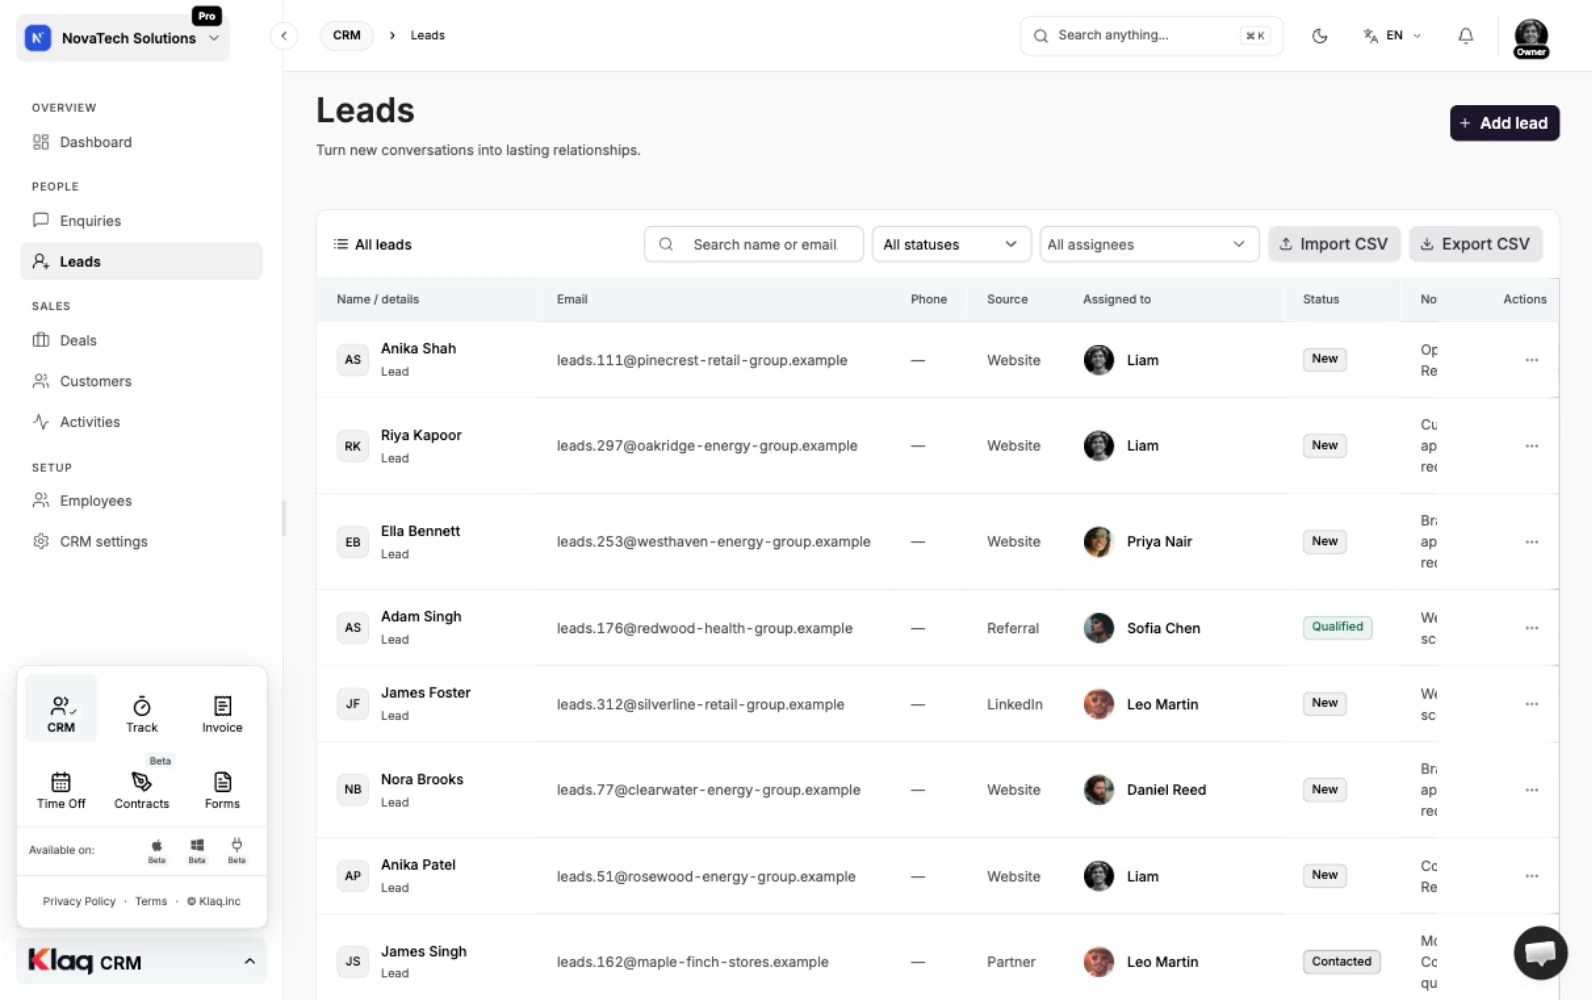
Task: Open actions menu for Nora Brooks row
Action: [1531, 790]
